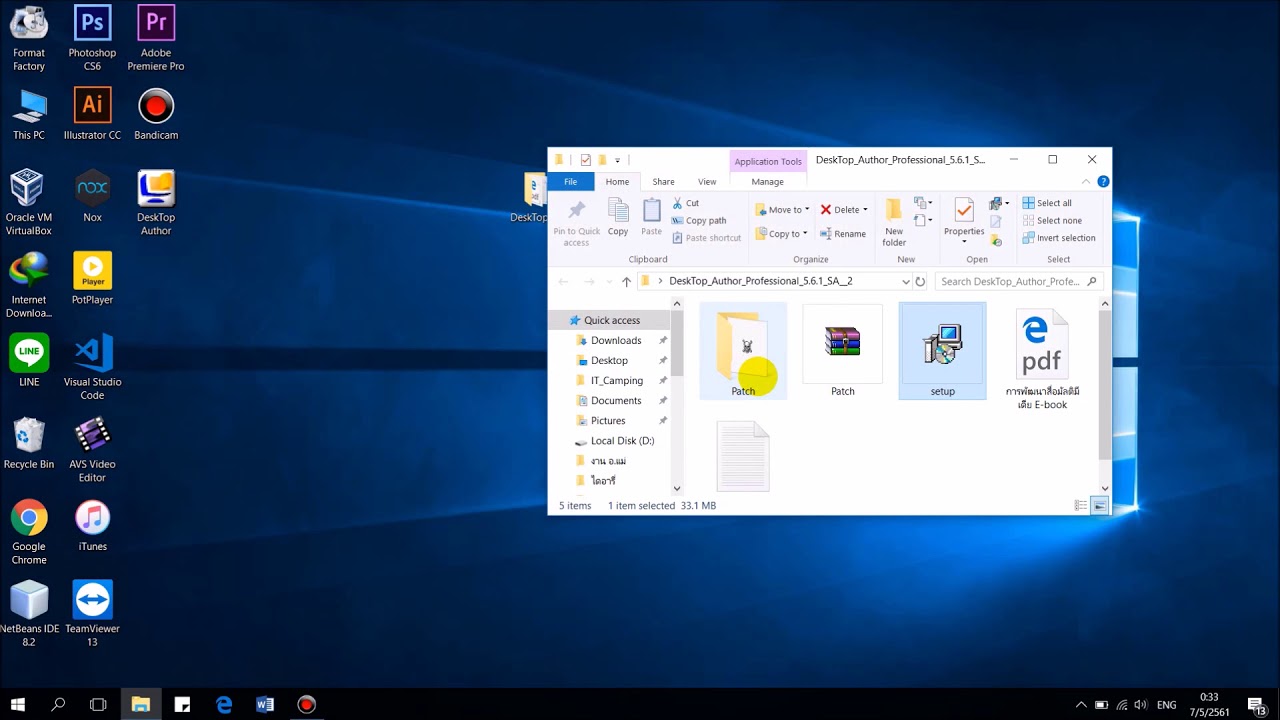Select the E-book PDF file
This screenshot has width=1280, height=720.
[1042, 359]
